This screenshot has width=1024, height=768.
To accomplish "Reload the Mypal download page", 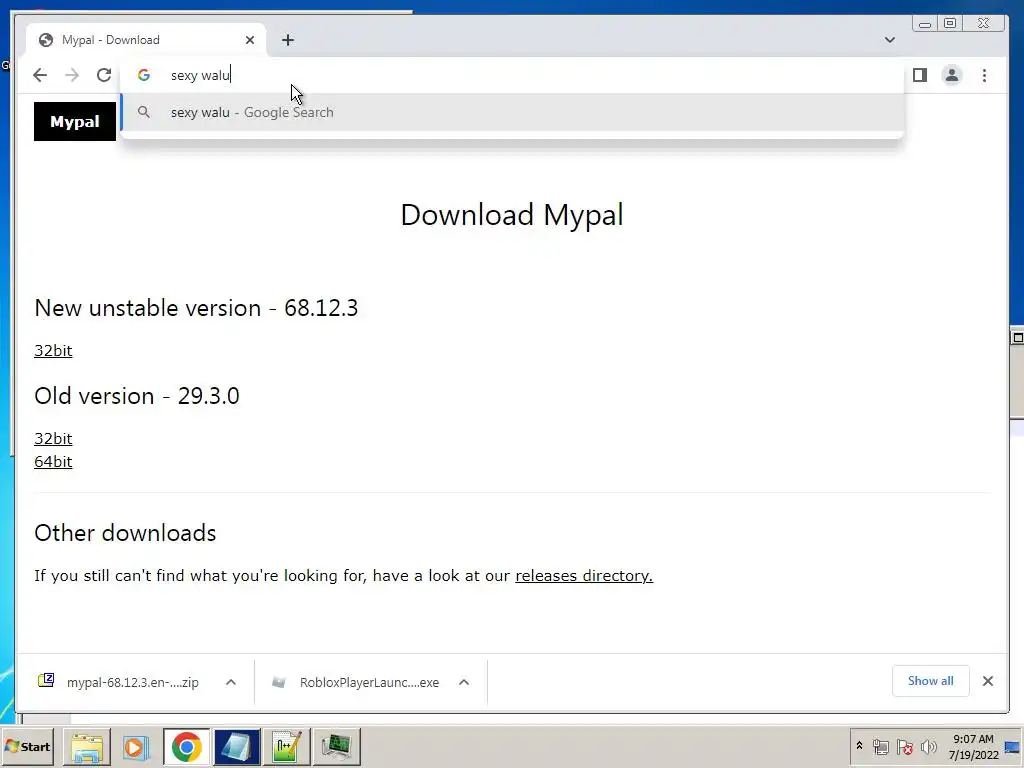I will pos(104,75).
